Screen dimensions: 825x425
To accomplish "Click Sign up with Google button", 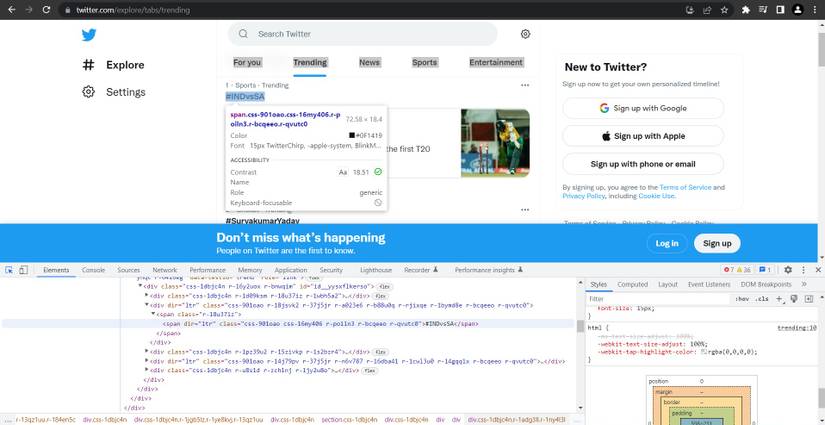I will coord(643,108).
